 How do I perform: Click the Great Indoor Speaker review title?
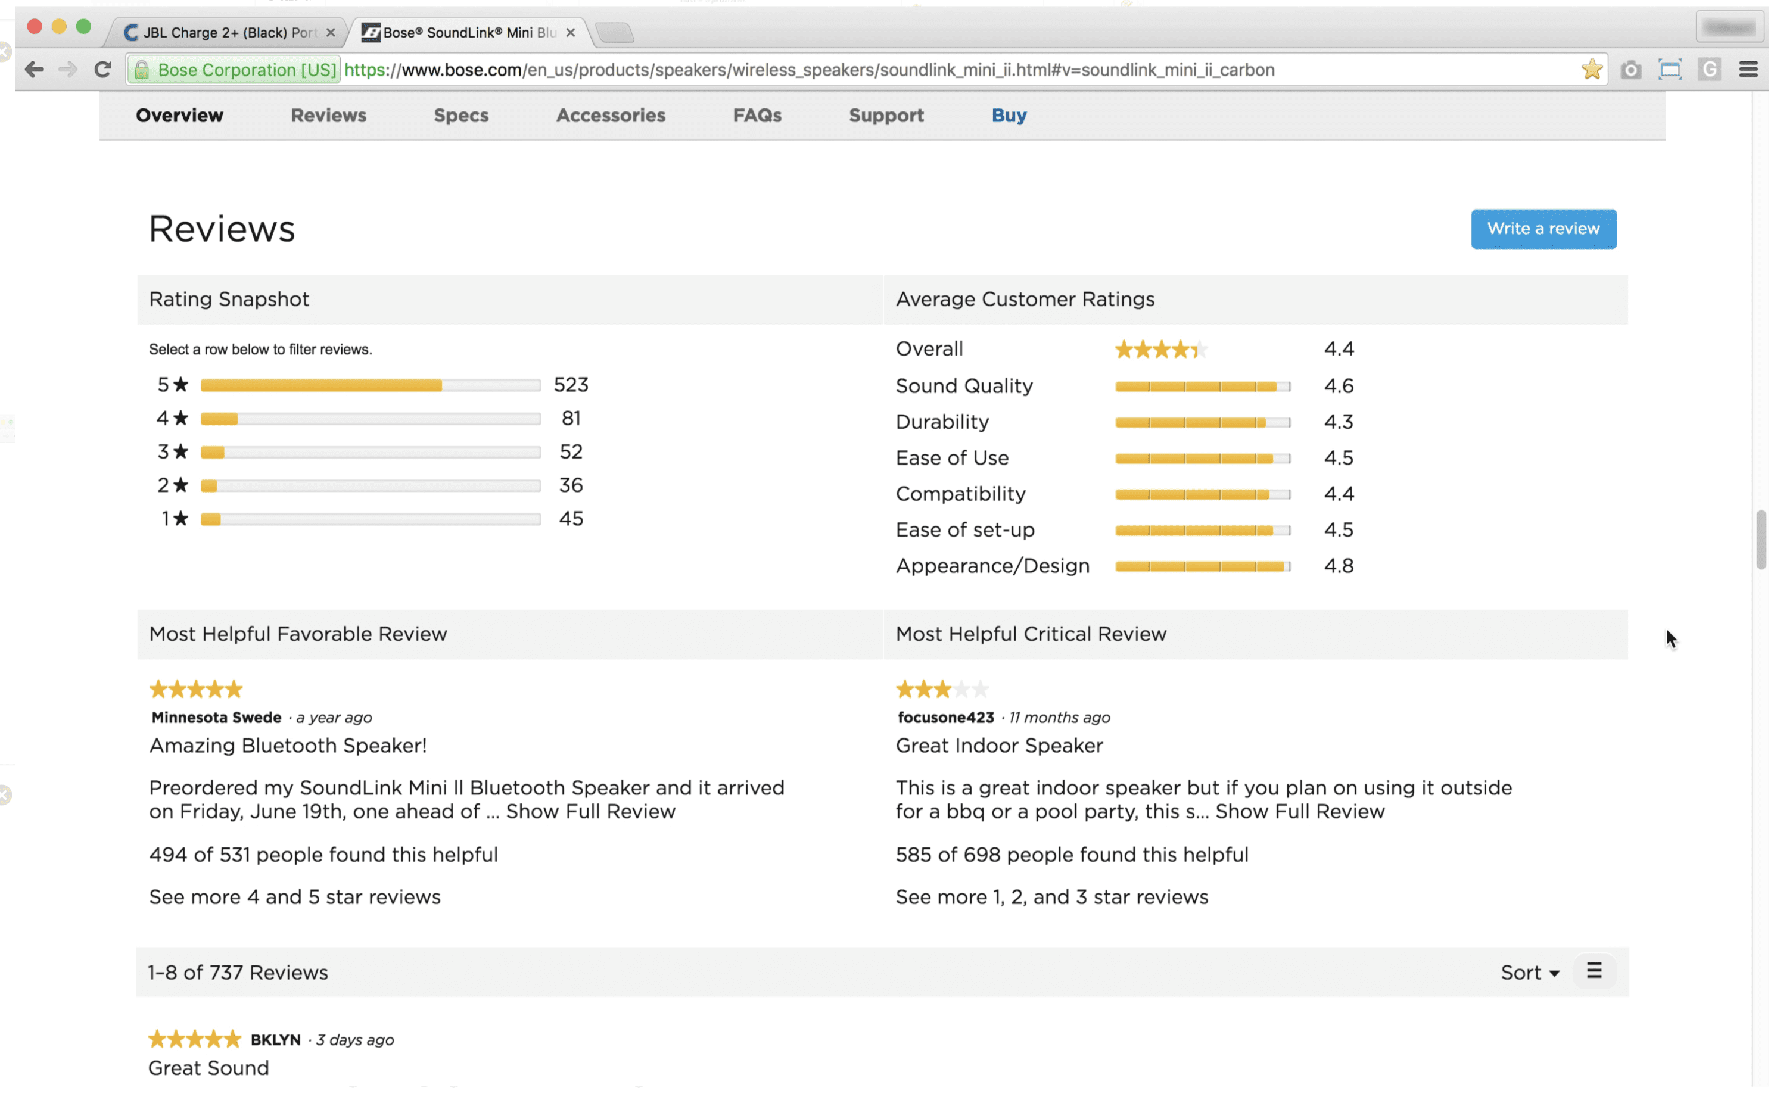pos(999,746)
